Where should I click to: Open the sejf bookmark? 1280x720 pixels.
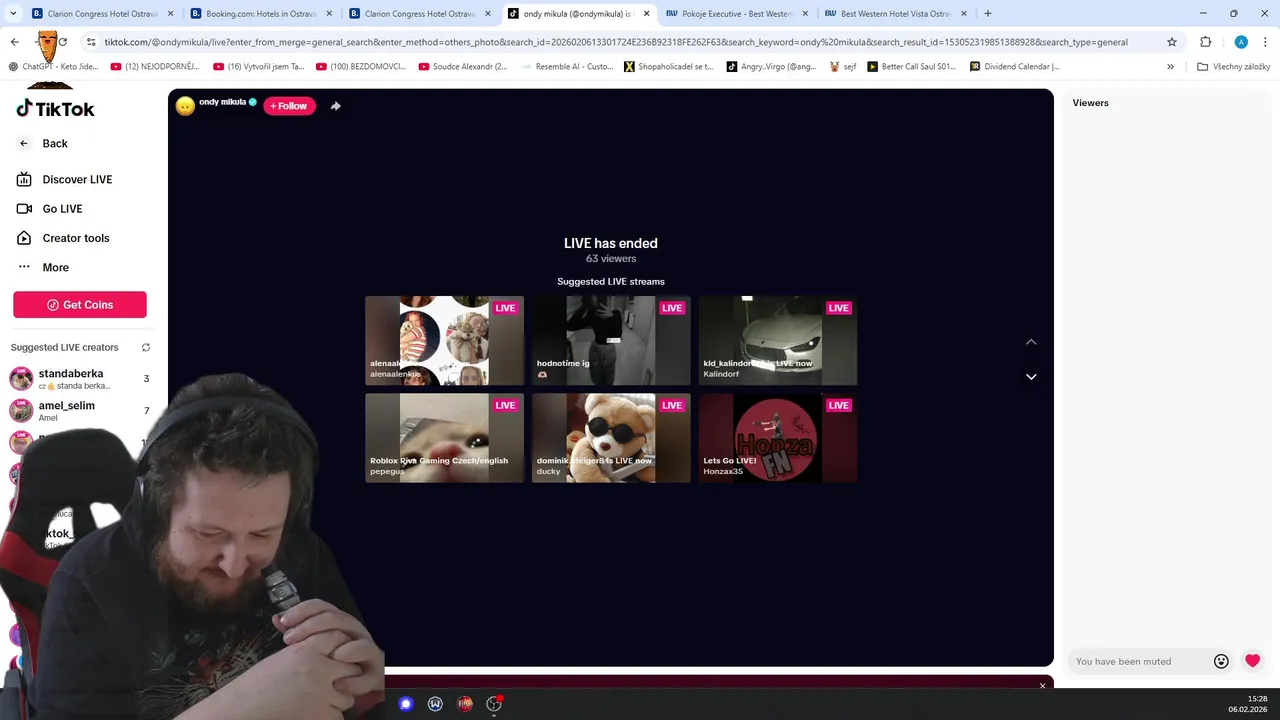[843, 66]
